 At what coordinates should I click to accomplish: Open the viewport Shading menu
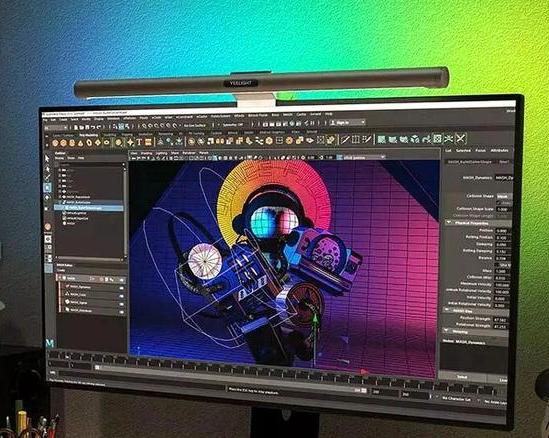pyautogui.click(x=146, y=153)
